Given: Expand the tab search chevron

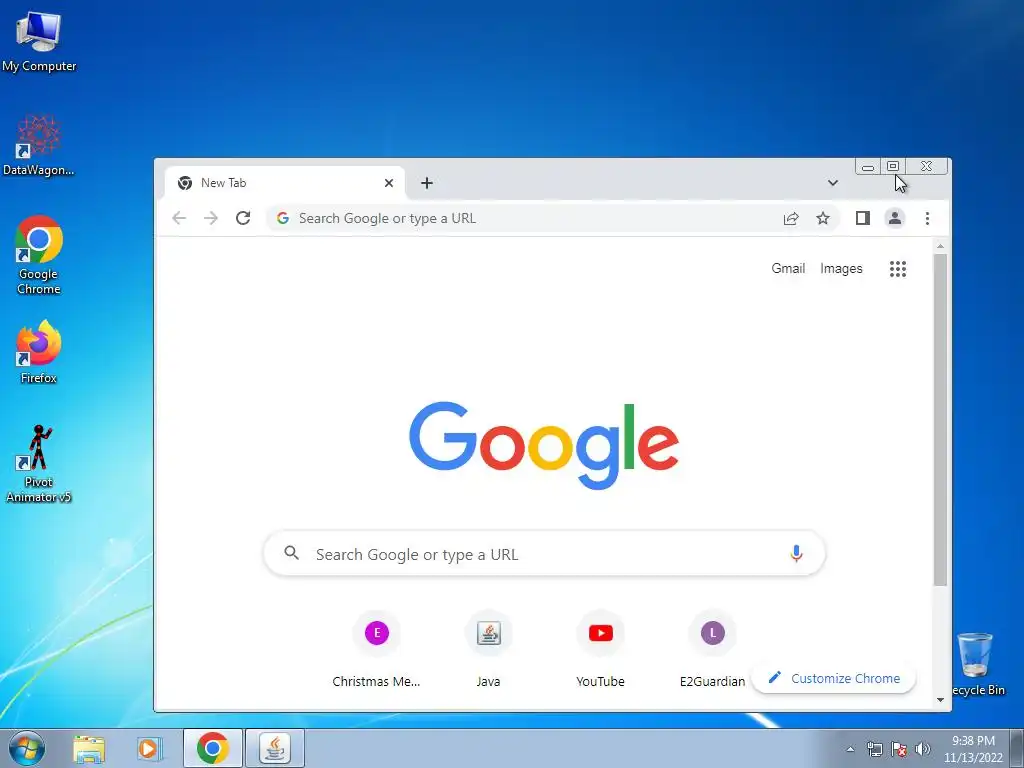Looking at the screenshot, I should click(x=833, y=183).
